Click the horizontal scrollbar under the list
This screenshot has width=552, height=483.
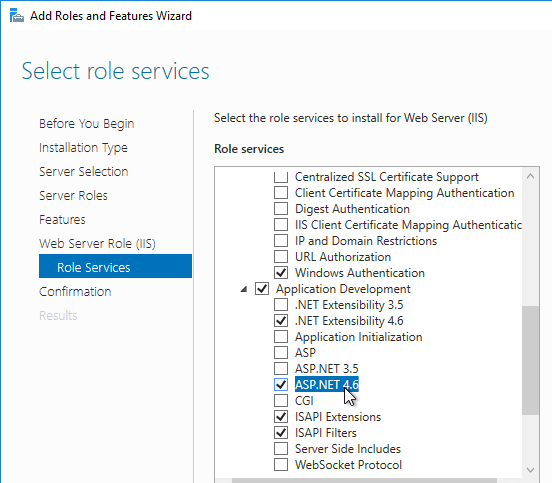click(364, 481)
